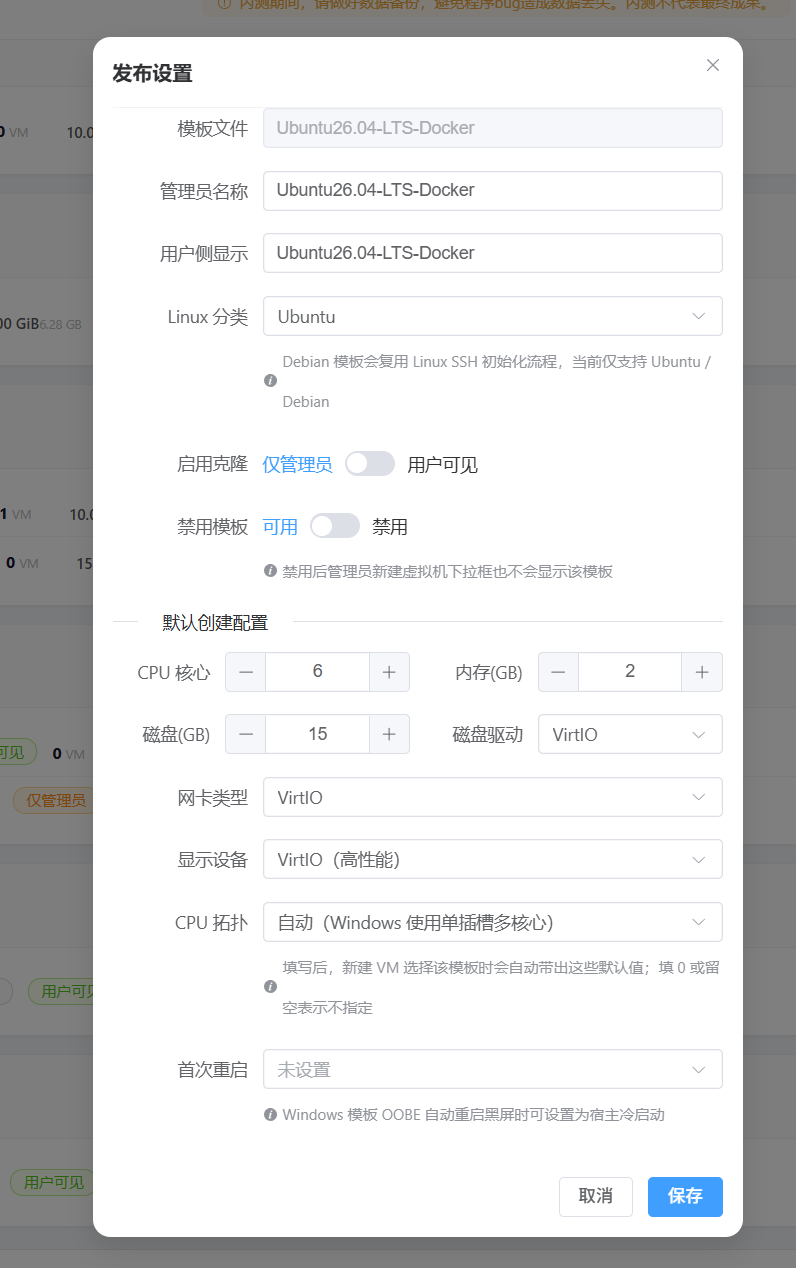Select 可用 label for template status

[280, 527]
